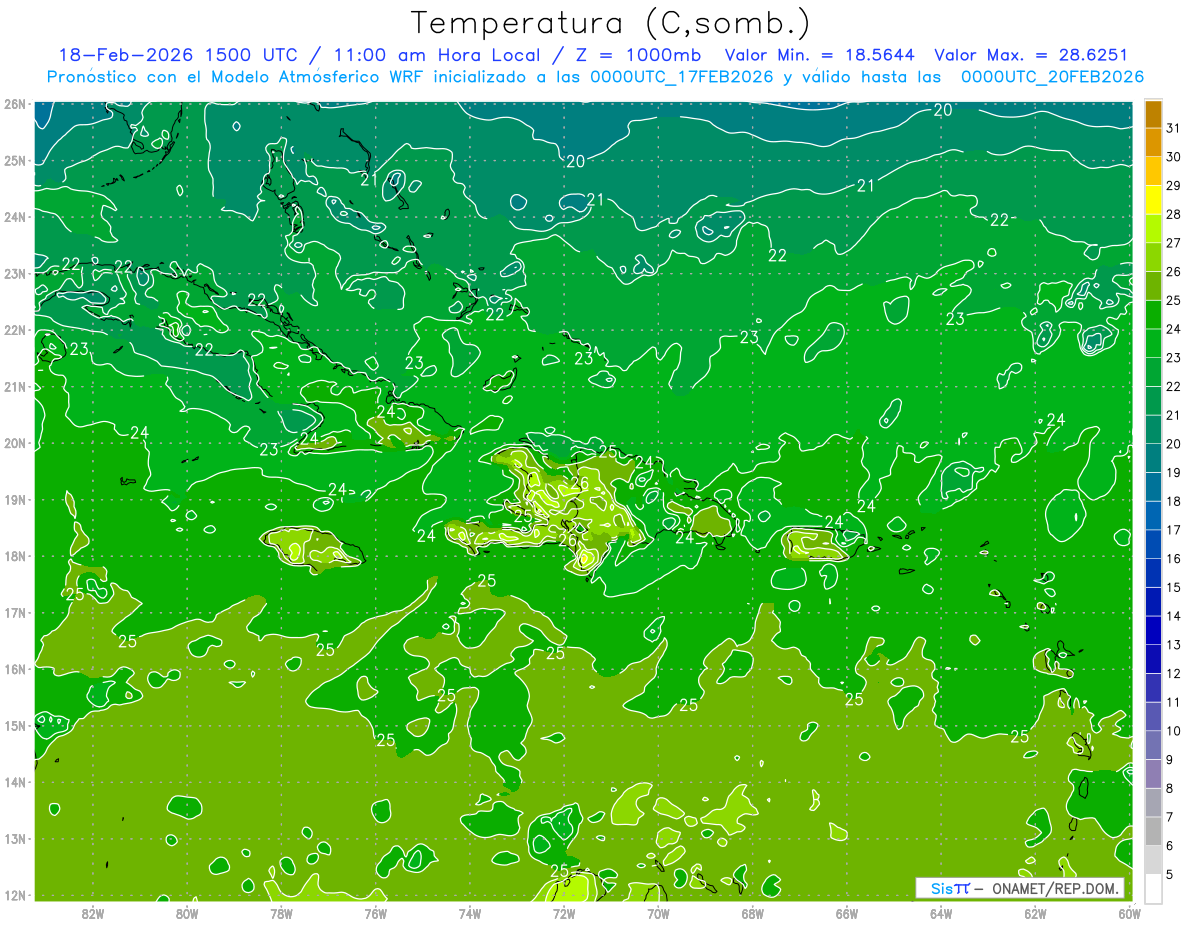Click the "18N" latitude axis label

pos(14,556)
